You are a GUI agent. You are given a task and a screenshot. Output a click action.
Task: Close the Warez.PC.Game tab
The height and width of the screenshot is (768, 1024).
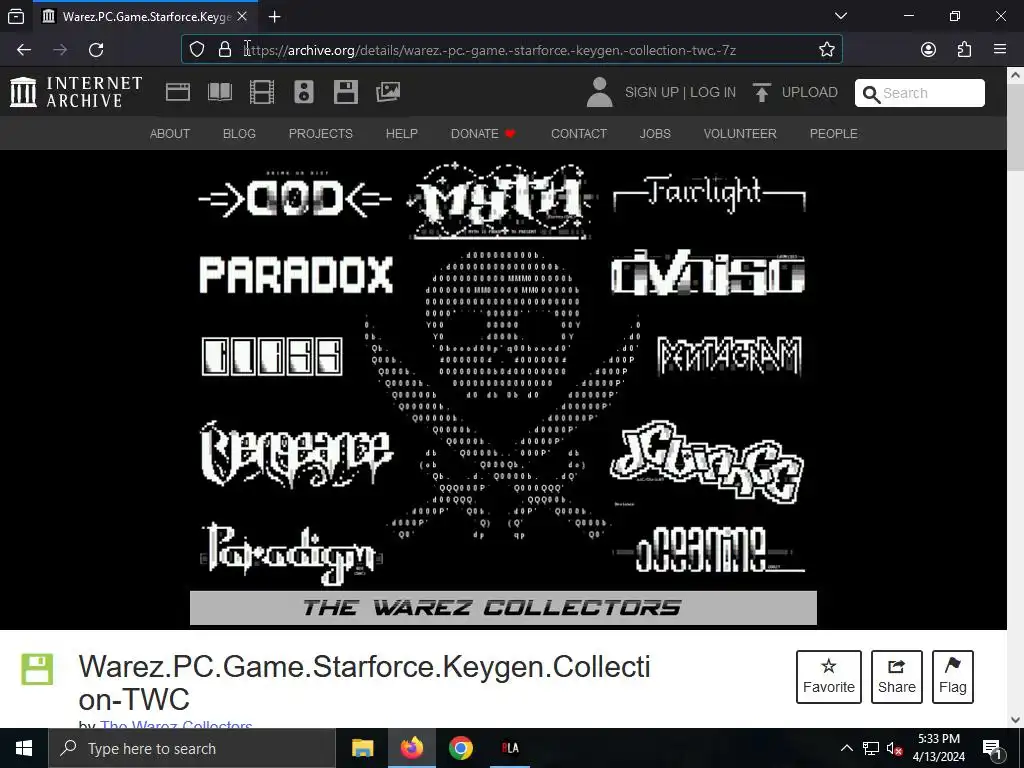(x=242, y=16)
